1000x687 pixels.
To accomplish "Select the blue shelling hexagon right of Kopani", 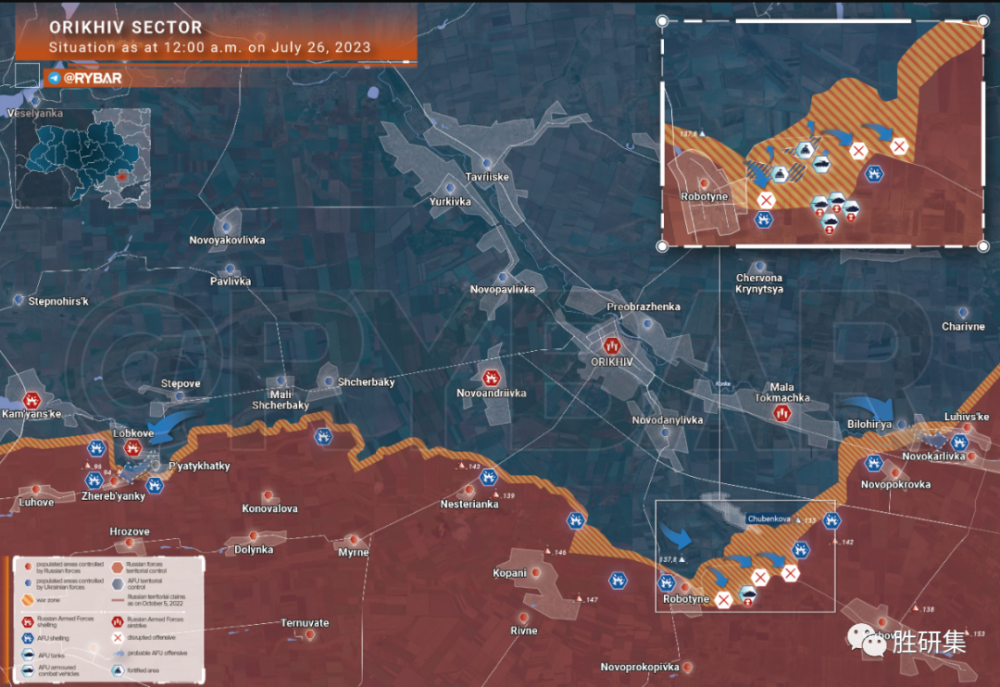I will pyautogui.click(x=617, y=580).
